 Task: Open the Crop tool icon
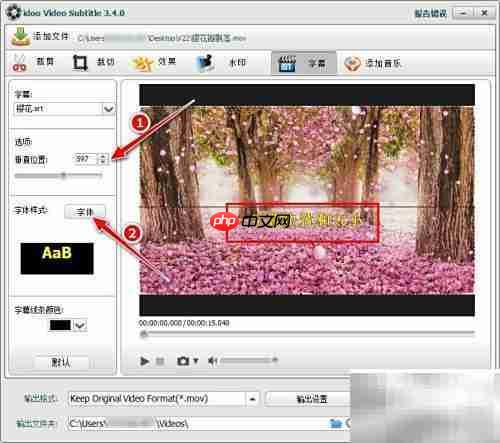[80, 63]
